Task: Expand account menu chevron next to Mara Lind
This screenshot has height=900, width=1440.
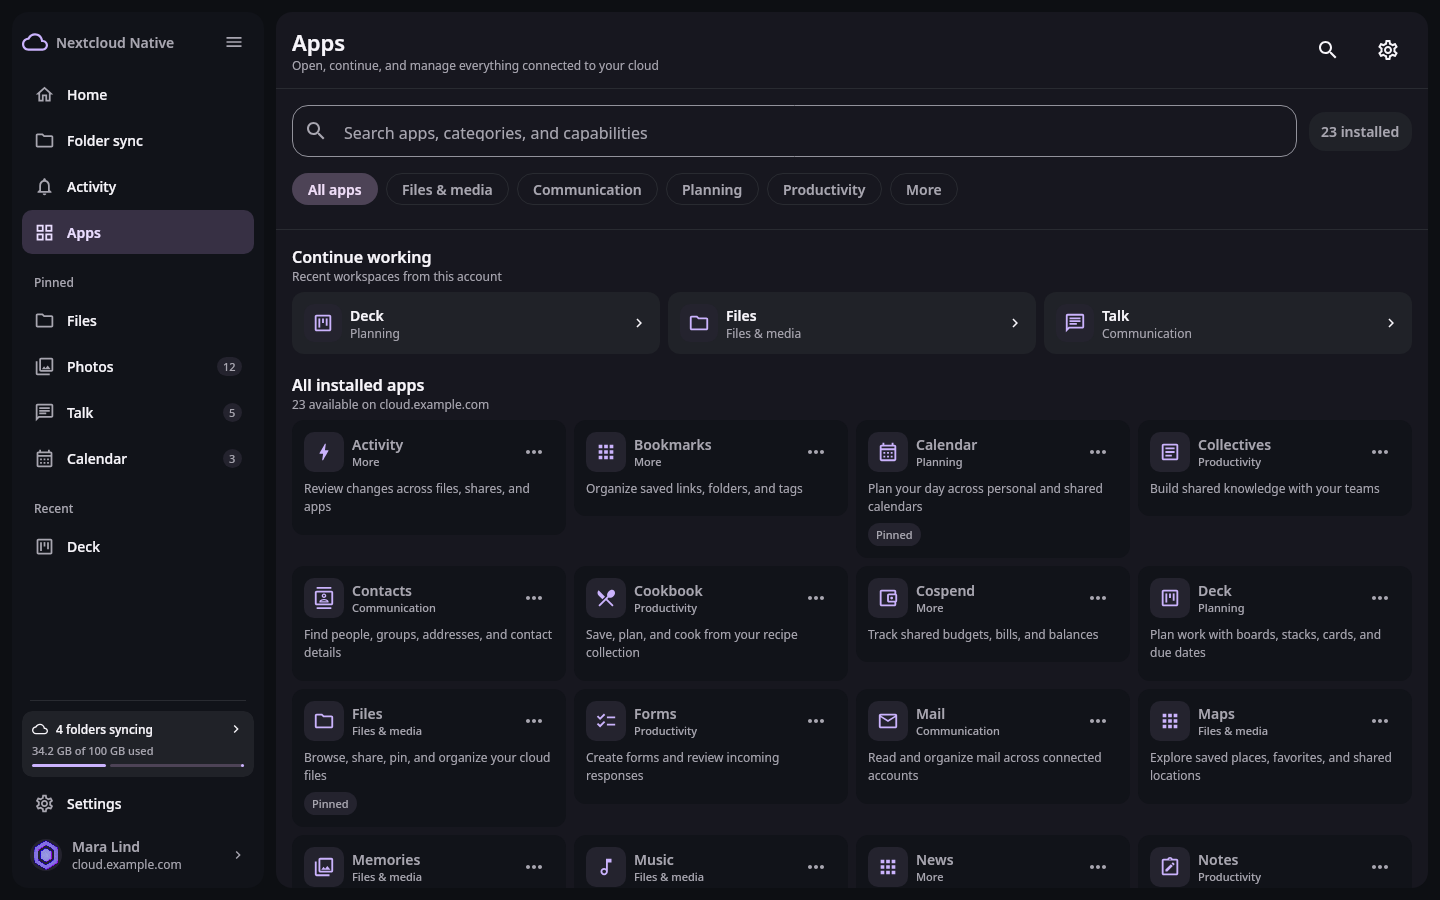Action: [238, 855]
